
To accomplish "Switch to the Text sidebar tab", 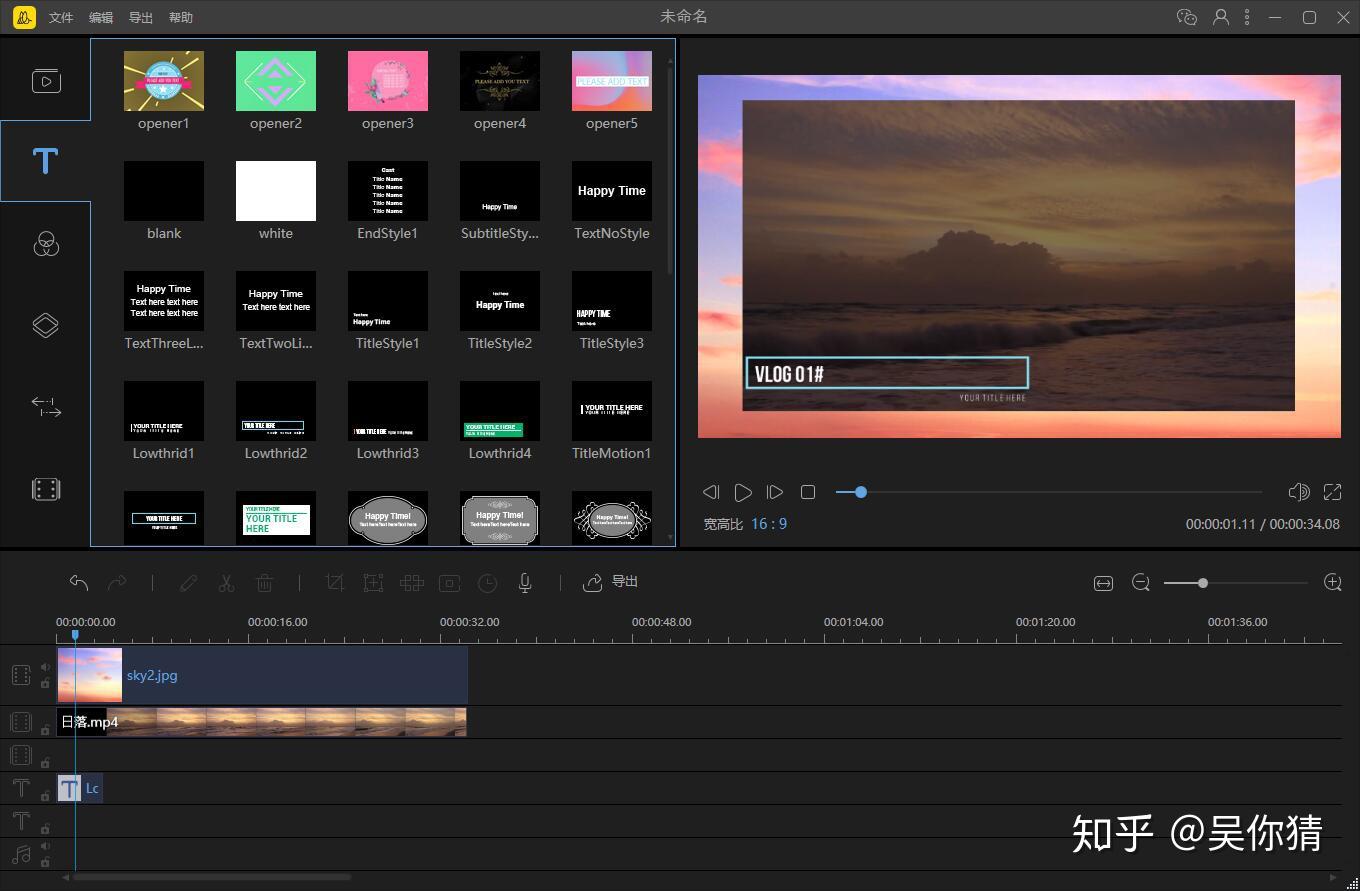I will (x=46, y=161).
